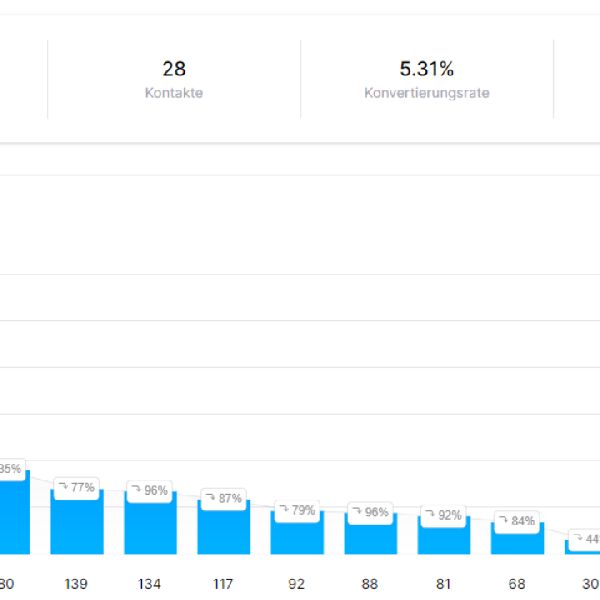Click the blue bar with value 139
Screen dimensions: 600x600
tap(77, 525)
